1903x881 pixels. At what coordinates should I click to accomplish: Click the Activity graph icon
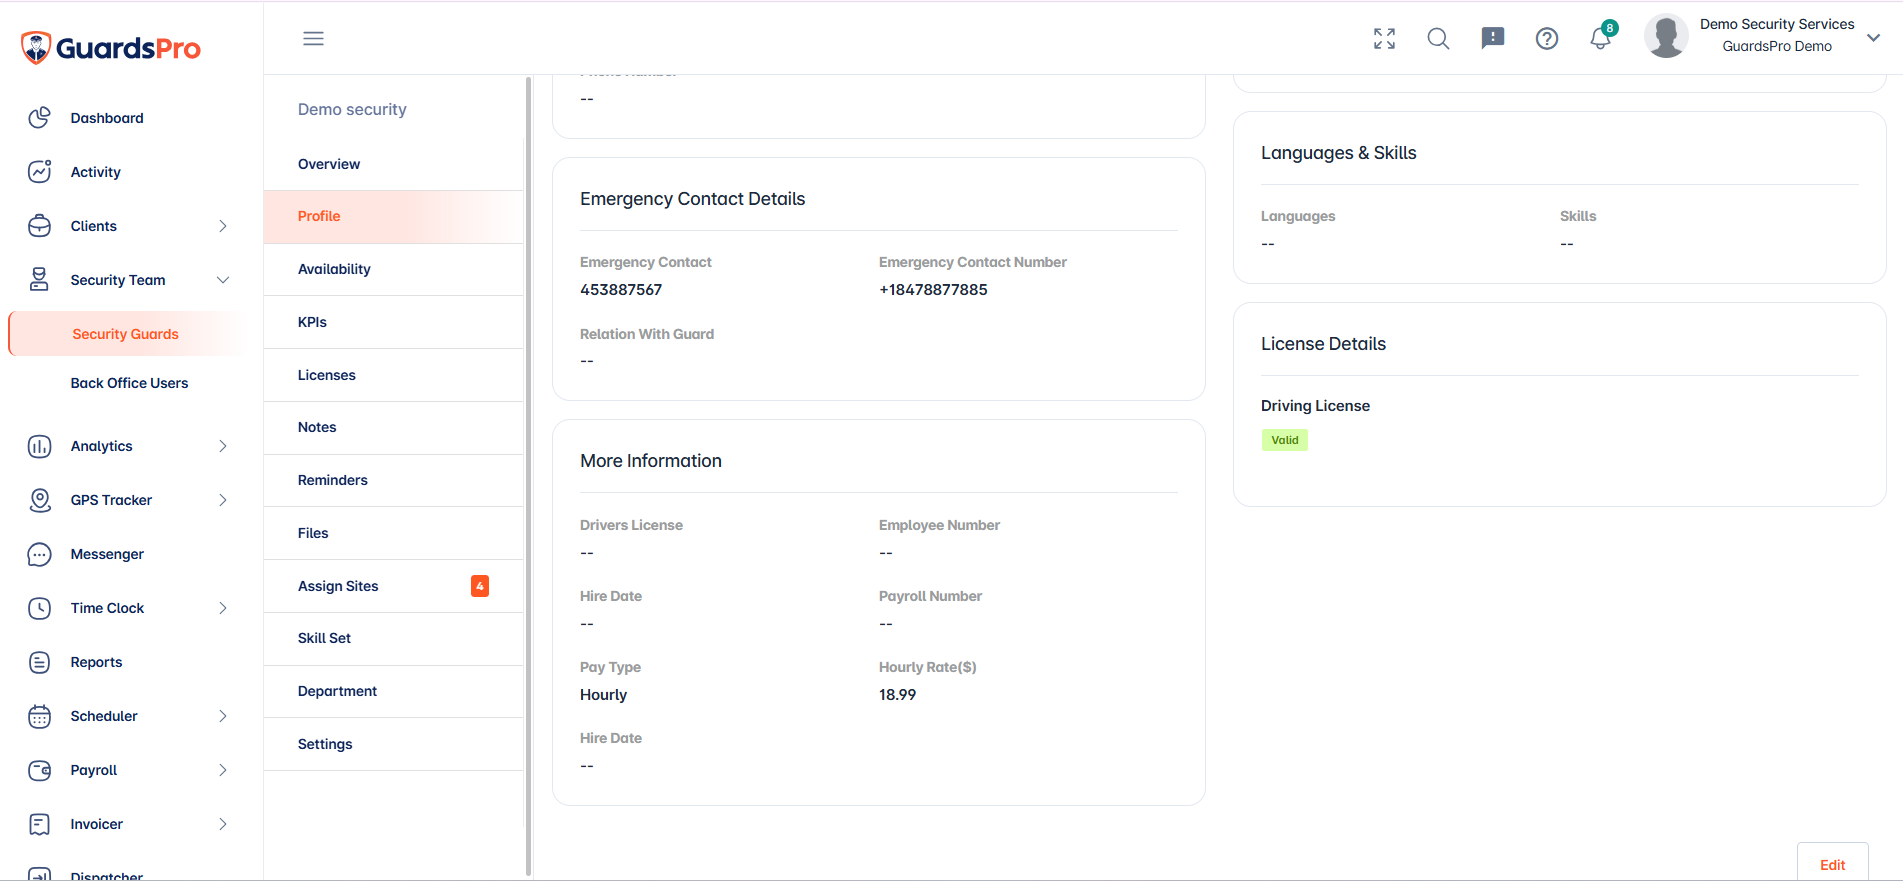point(39,172)
